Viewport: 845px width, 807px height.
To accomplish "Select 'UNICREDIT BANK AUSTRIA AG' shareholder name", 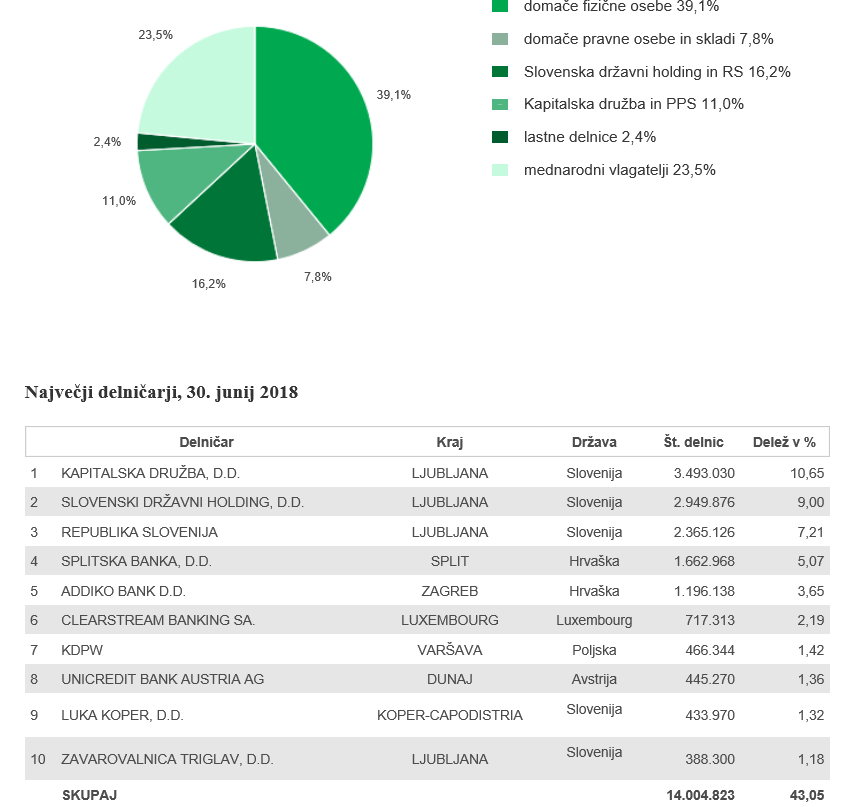I will point(162,679).
